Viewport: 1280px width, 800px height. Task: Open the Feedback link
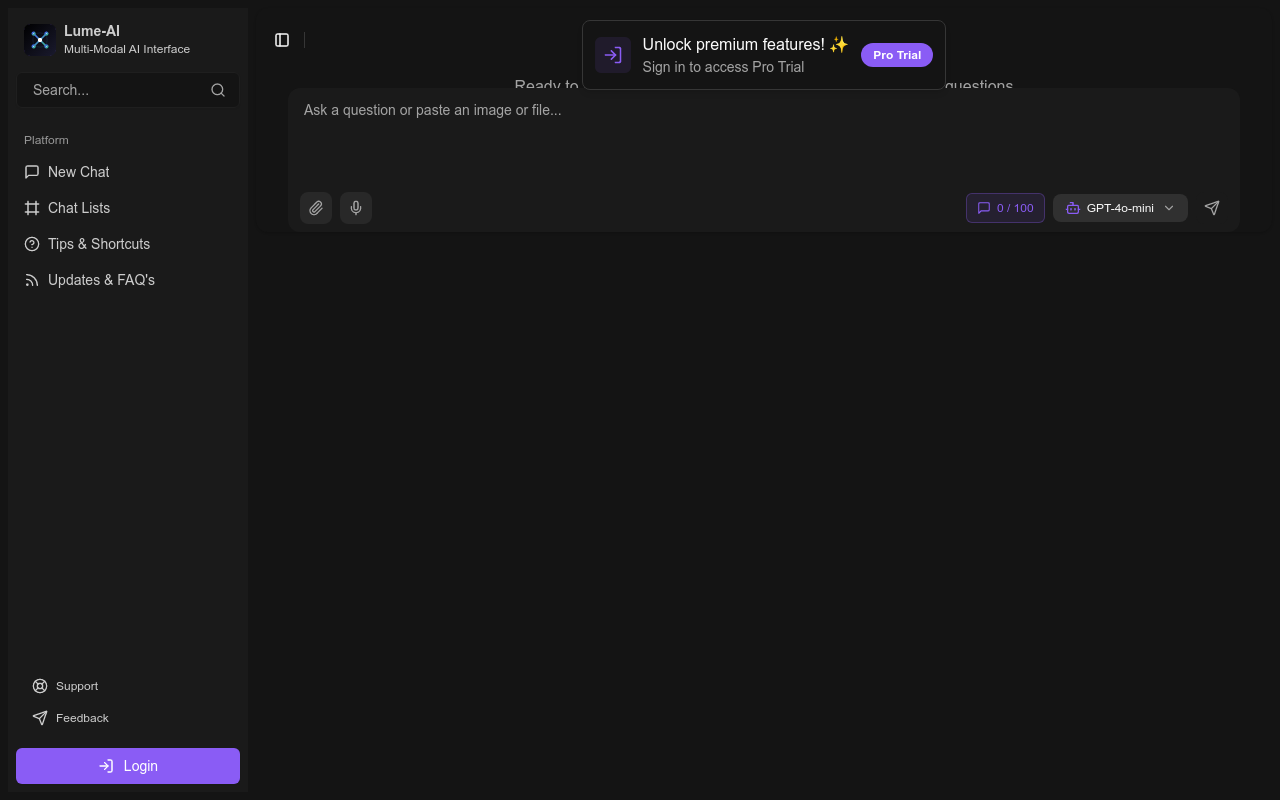81,718
